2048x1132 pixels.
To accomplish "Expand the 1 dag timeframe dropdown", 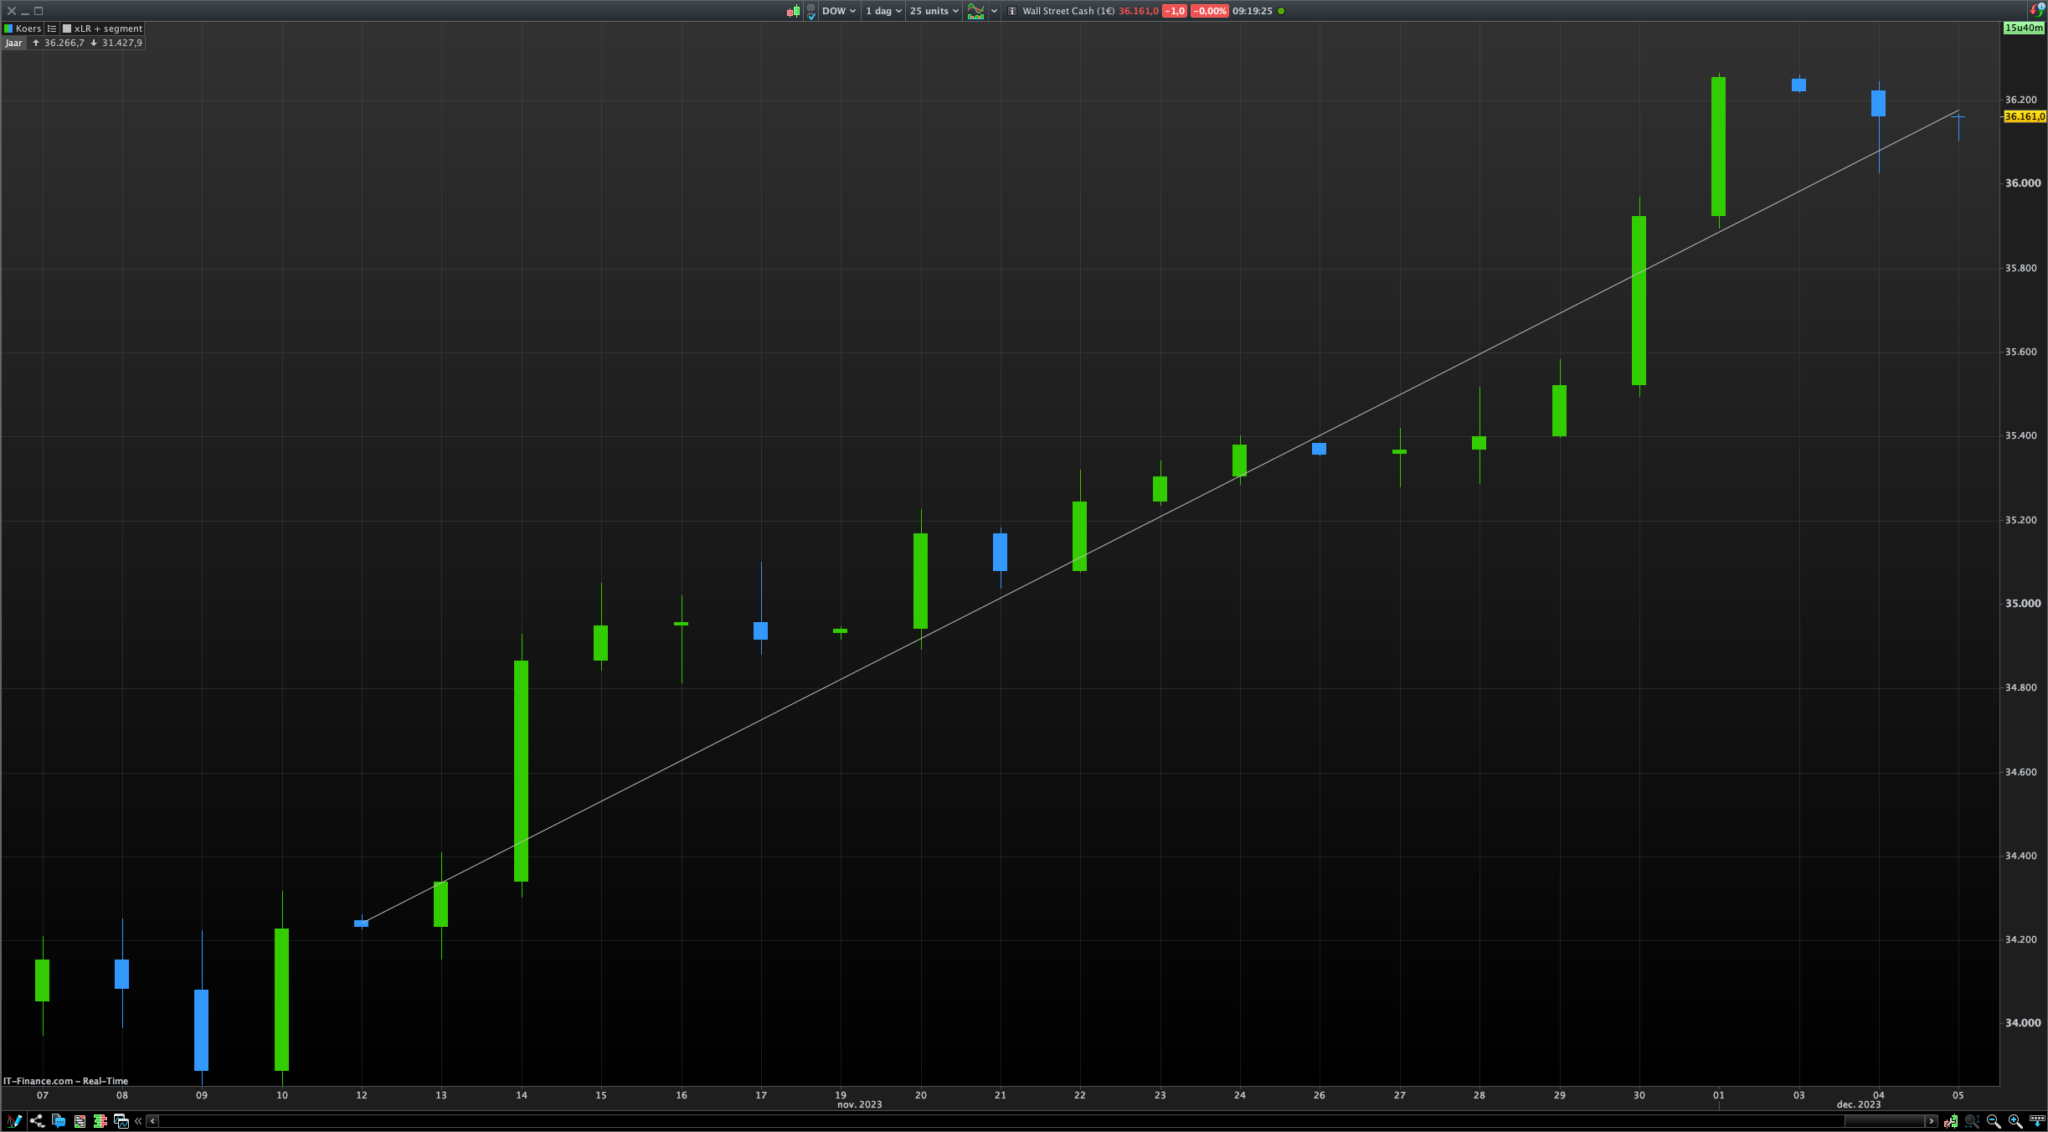I will 883,11.
